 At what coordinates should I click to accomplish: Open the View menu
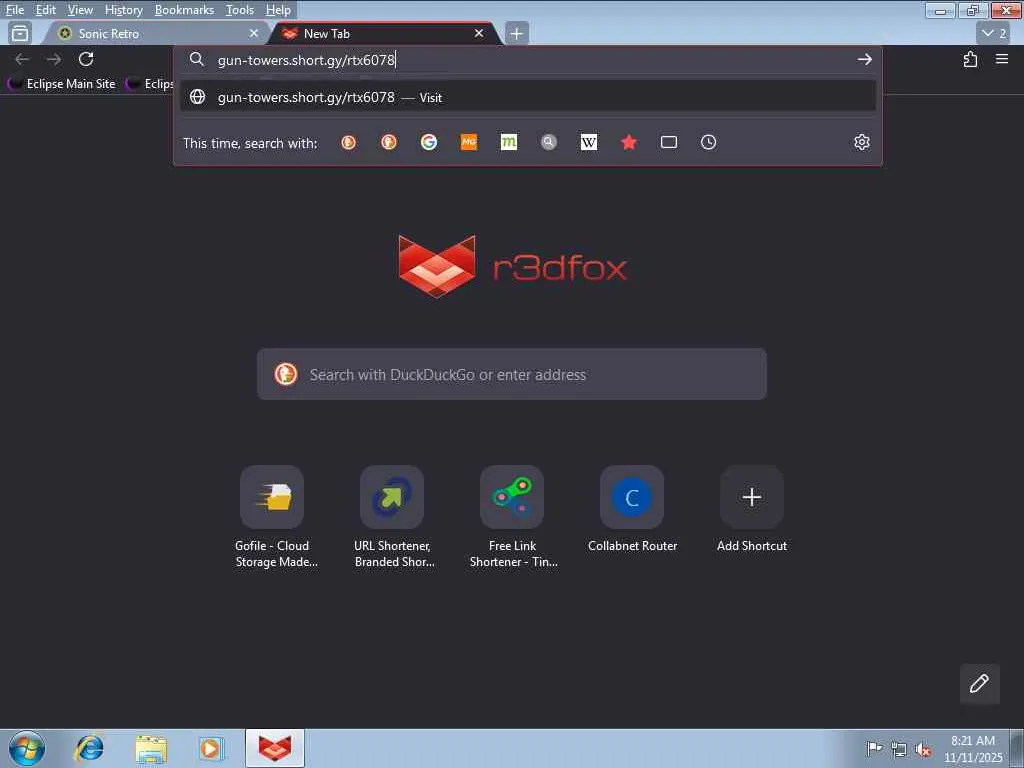tap(80, 10)
